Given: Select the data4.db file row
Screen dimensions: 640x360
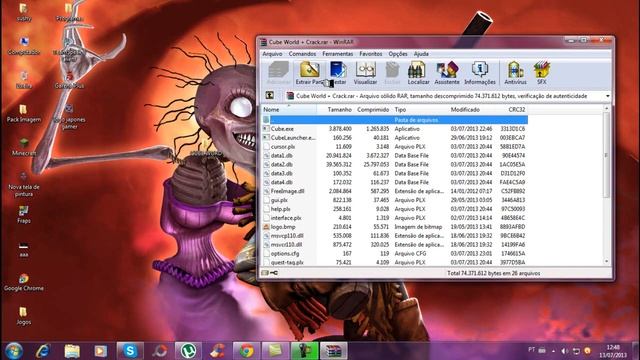Looking at the screenshot, I should pyautogui.click(x=395, y=182).
